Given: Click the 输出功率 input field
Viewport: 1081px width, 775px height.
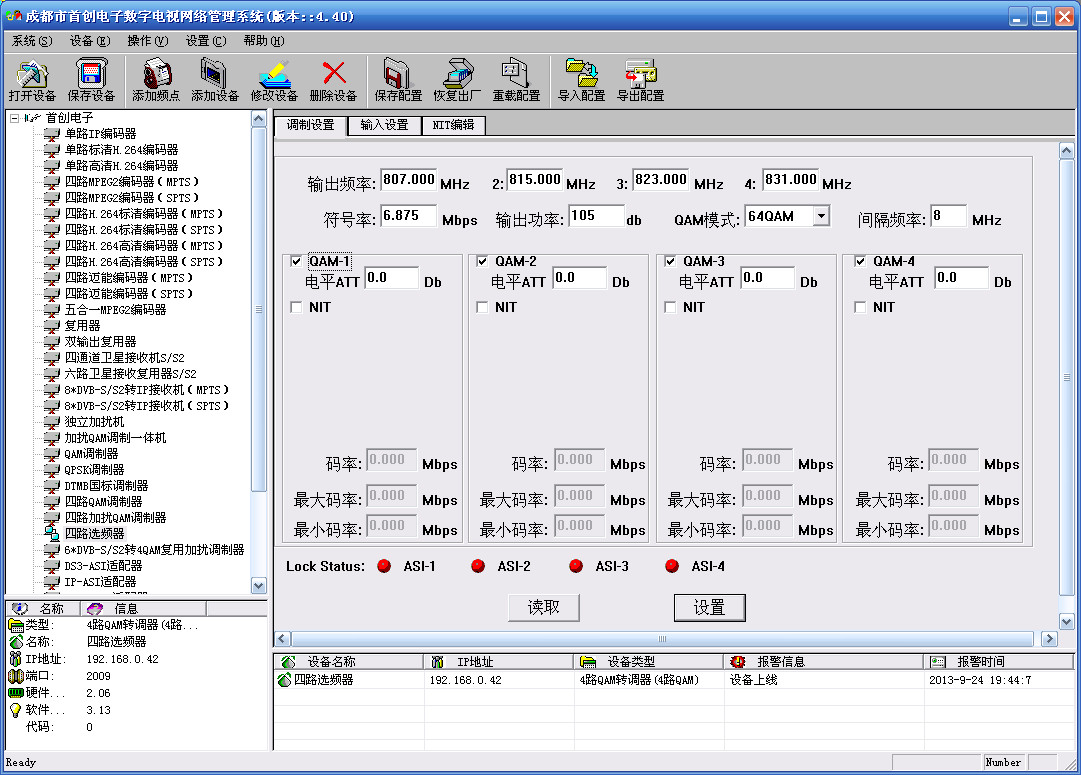Looking at the screenshot, I should 596,216.
